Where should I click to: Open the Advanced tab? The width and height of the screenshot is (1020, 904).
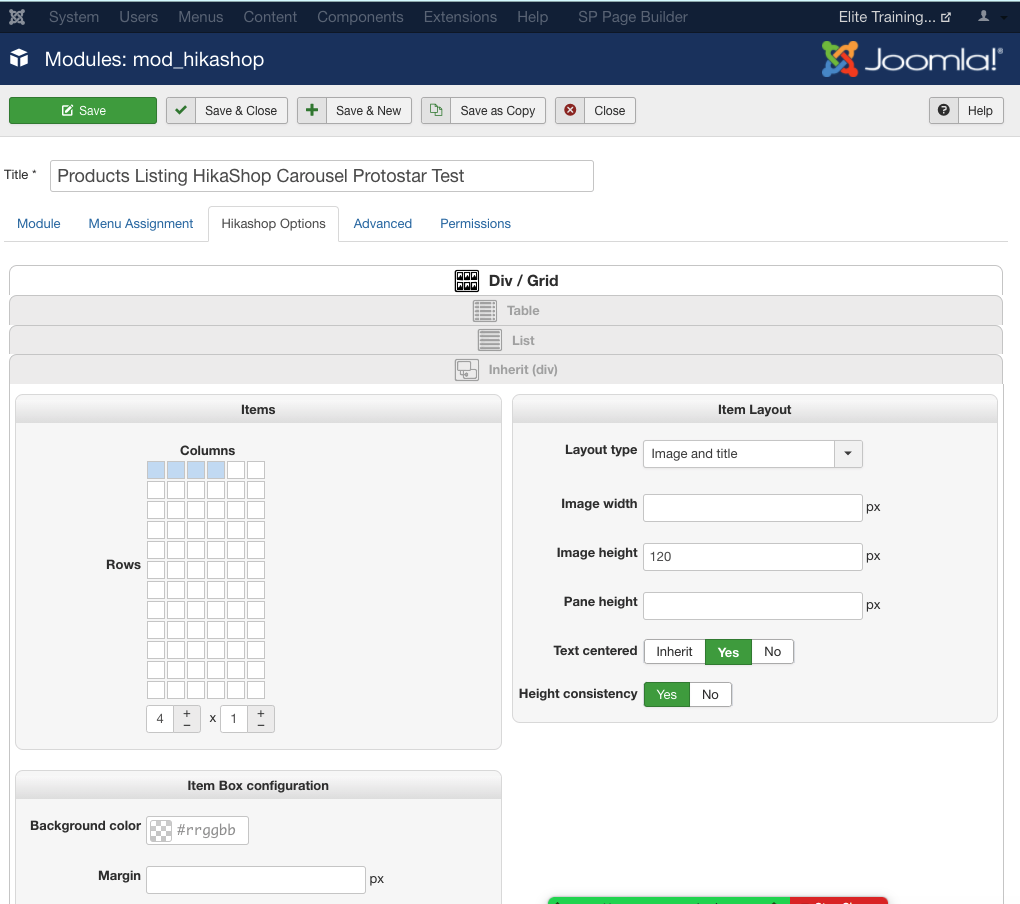pyautogui.click(x=383, y=224)
